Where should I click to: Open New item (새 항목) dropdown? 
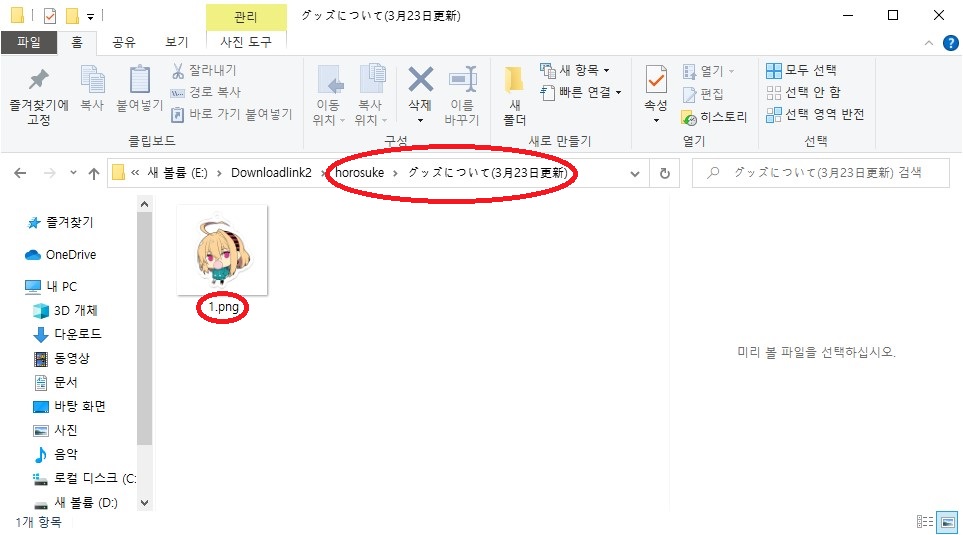(575, 71)
